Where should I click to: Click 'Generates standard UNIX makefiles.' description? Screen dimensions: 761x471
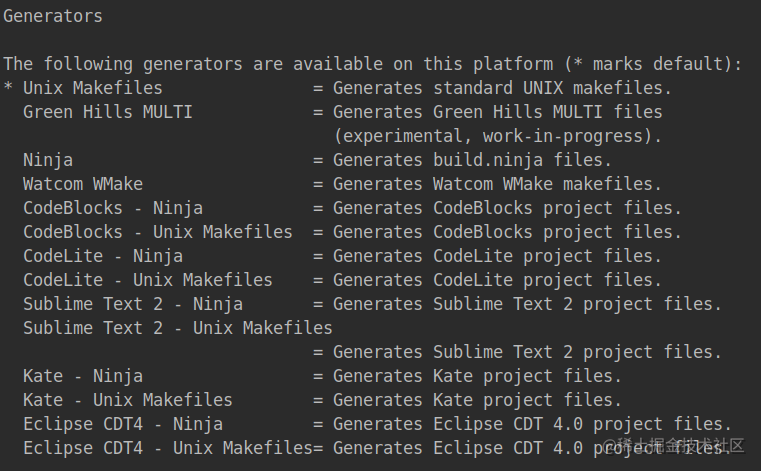(502, 88)
